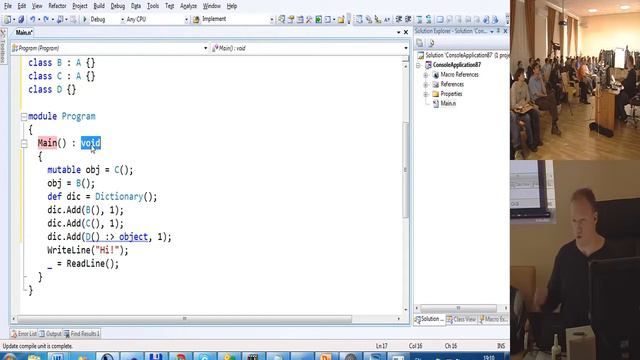Click the New Project toolbar icon
Viewport: 640px width, 360px height.
tap(7, 19)
